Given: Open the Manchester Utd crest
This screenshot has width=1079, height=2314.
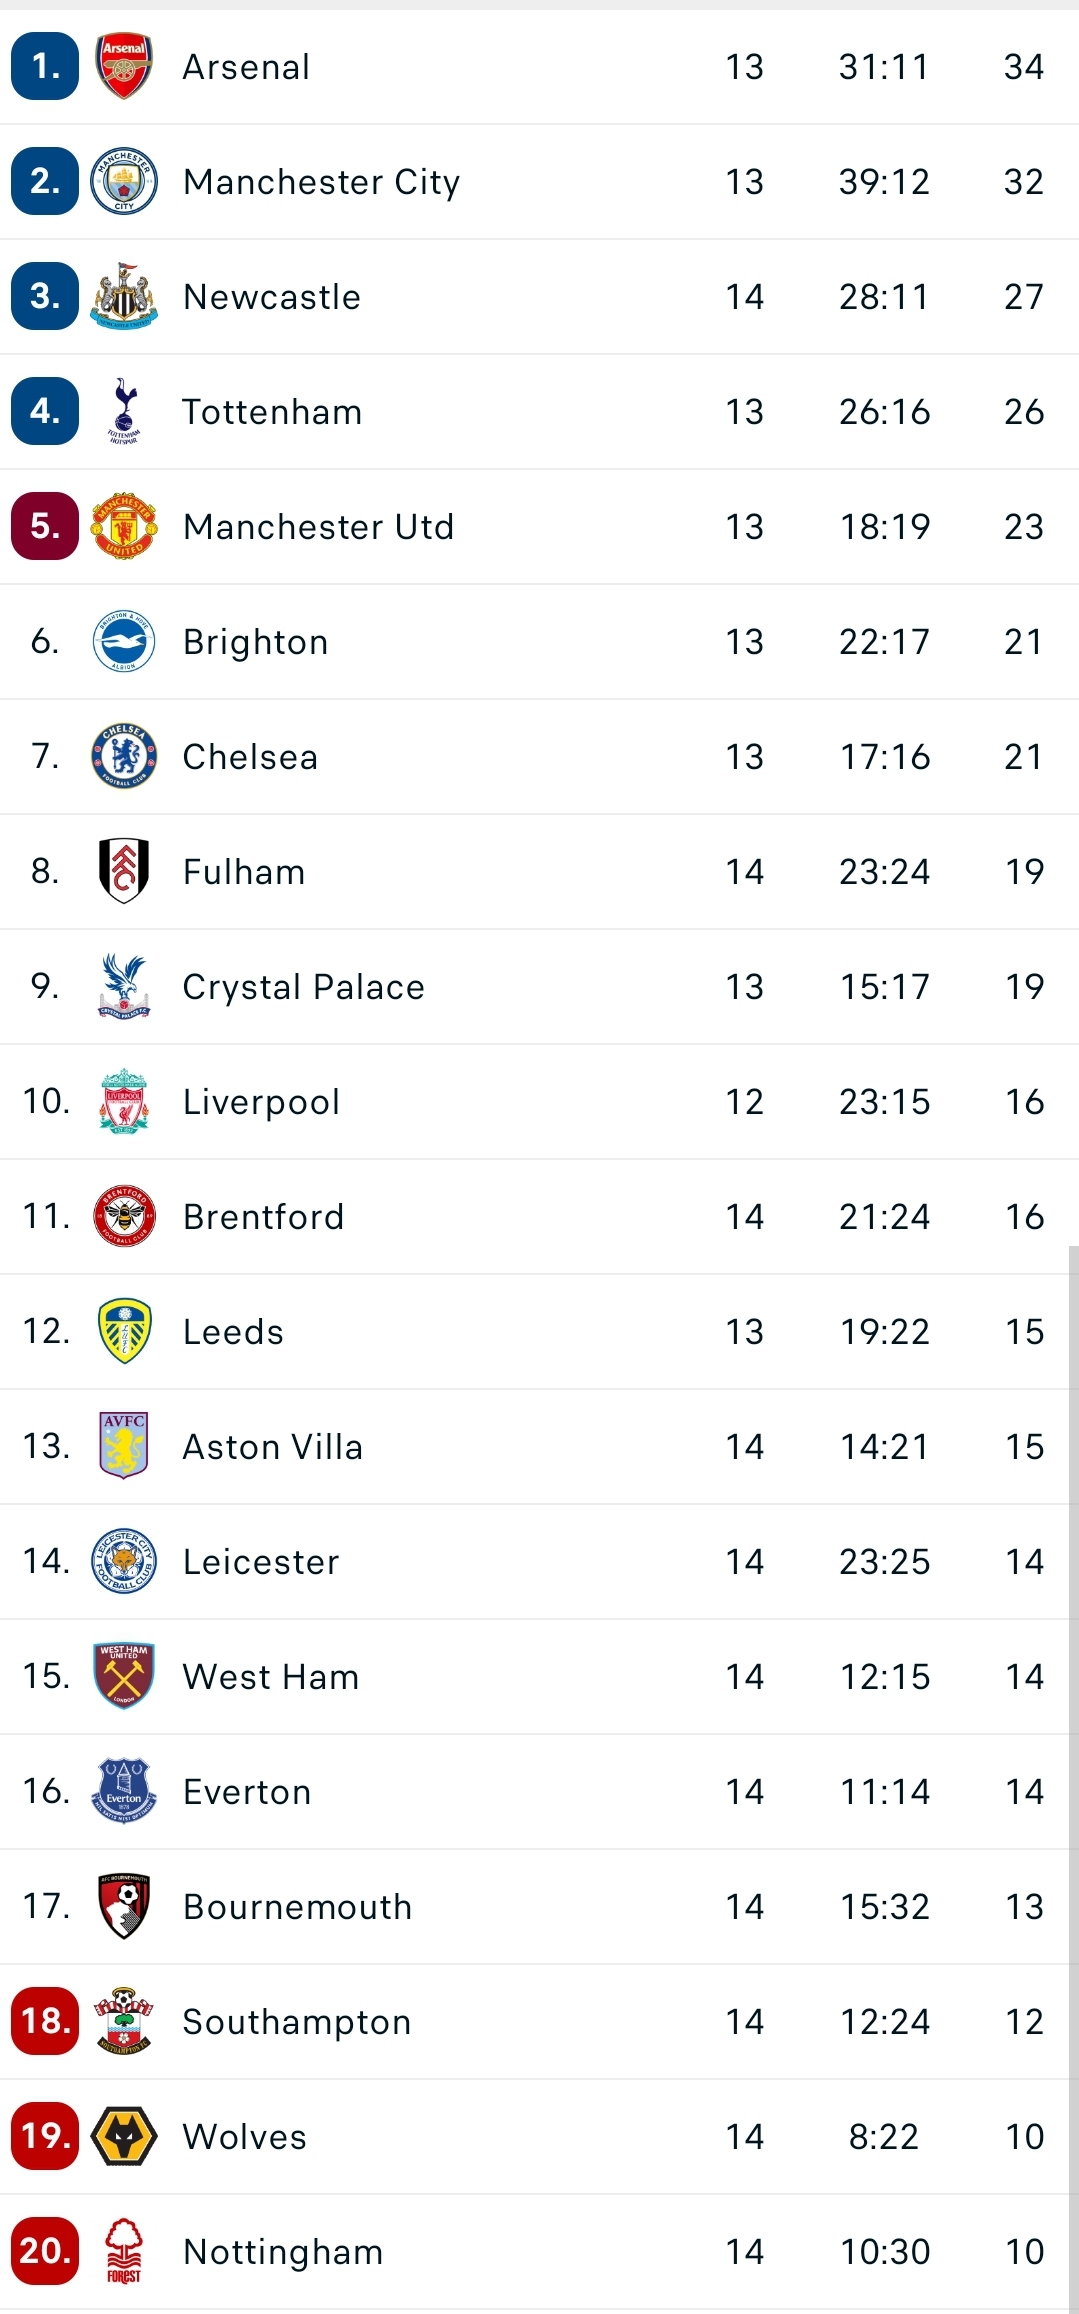Looking at the screenshot, I should click(124, 526).
